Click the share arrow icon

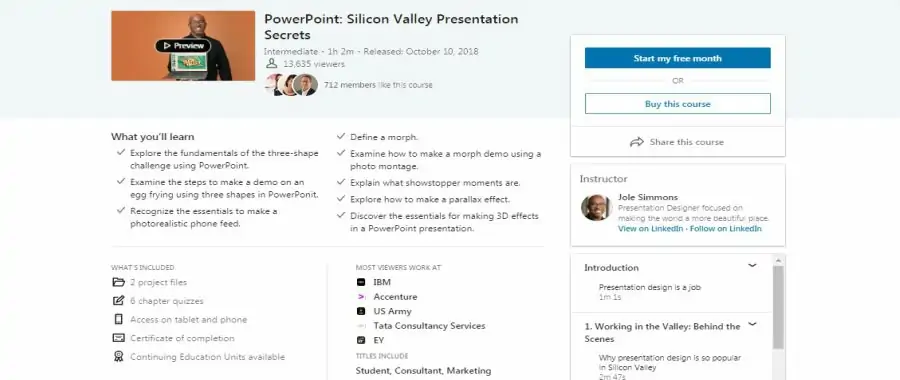tap(637, 142)
